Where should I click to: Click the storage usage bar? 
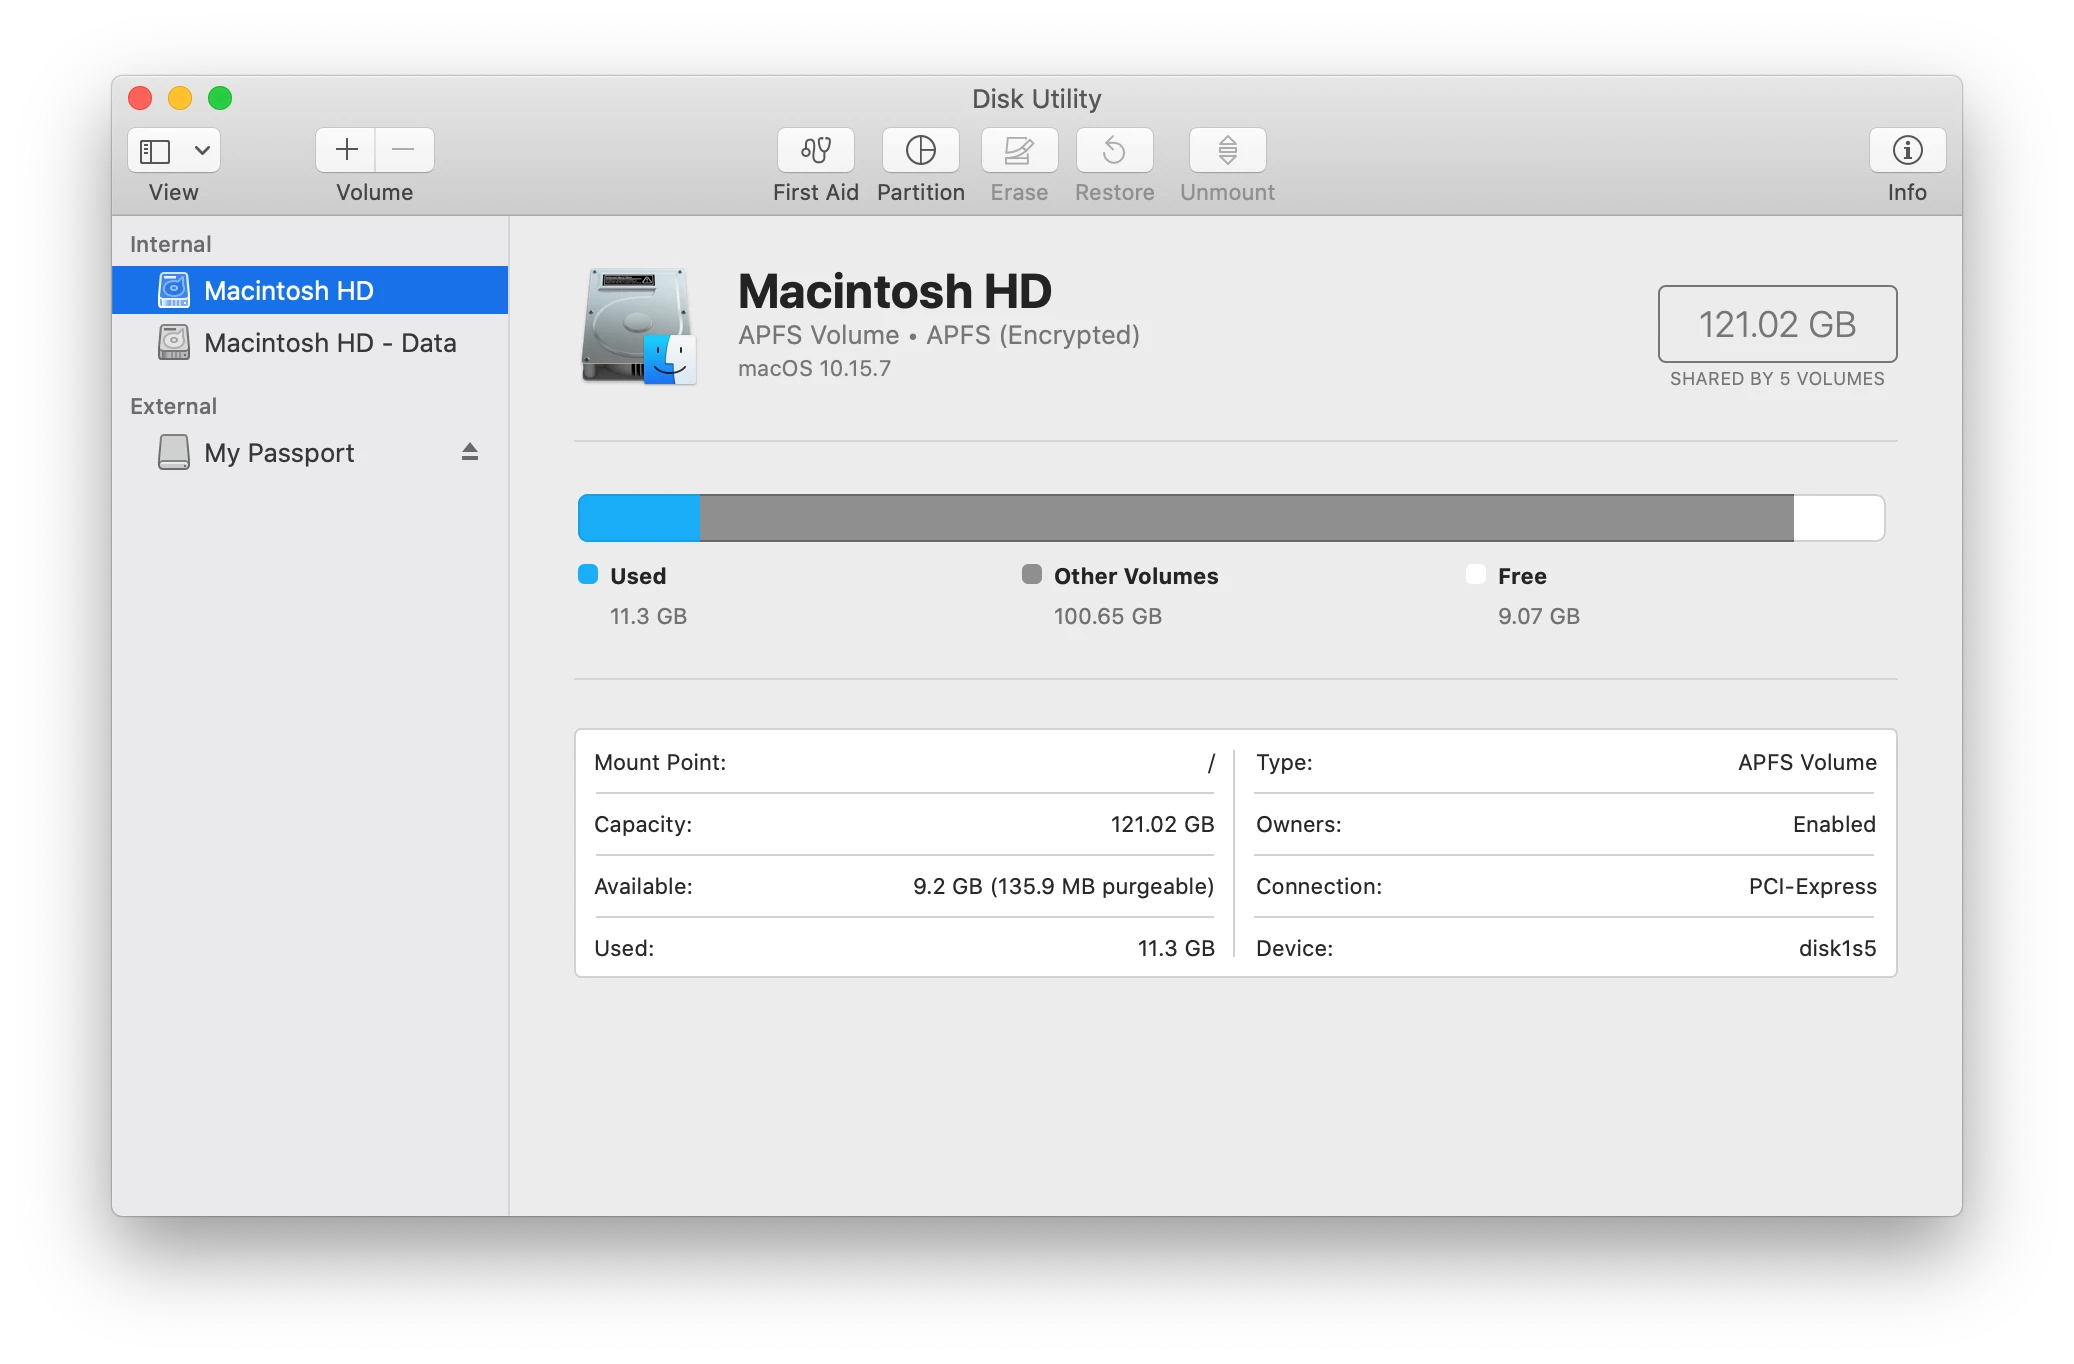1230,518
